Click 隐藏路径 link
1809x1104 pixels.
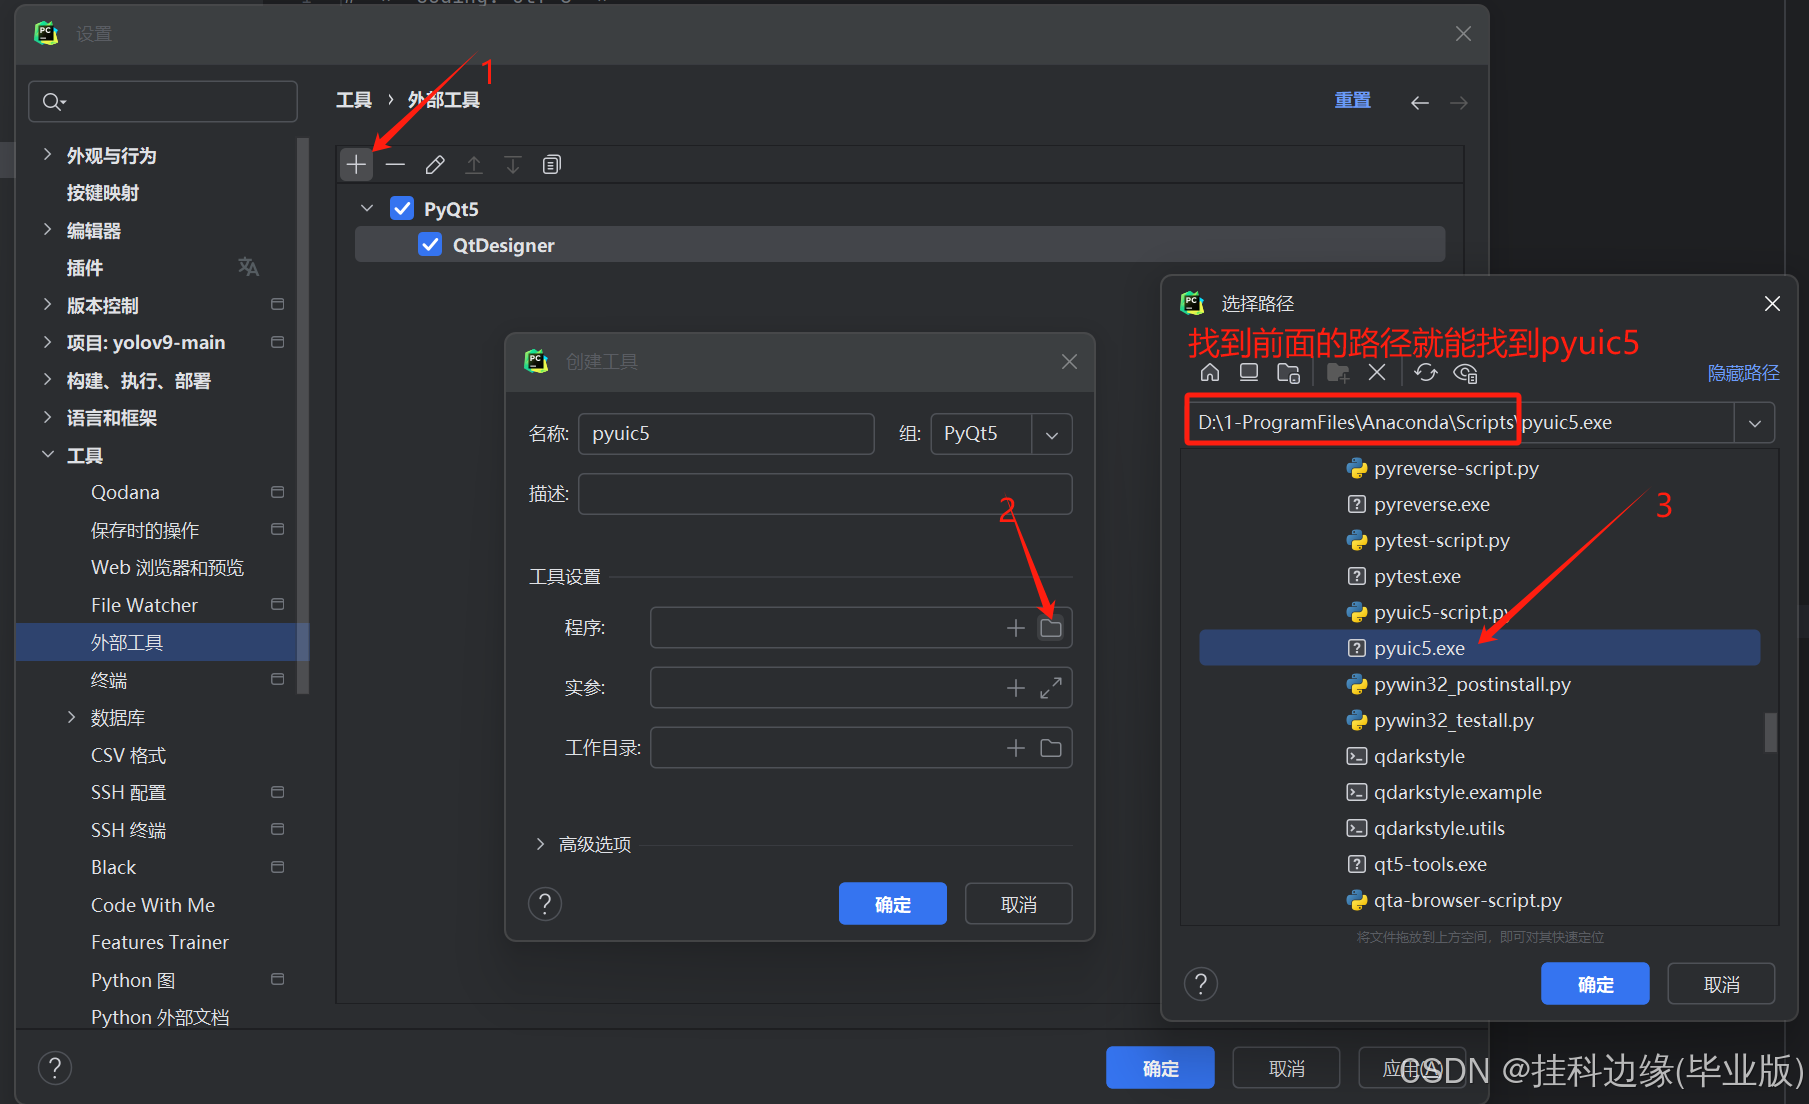pyautogui.click(x=1744, y=373)
